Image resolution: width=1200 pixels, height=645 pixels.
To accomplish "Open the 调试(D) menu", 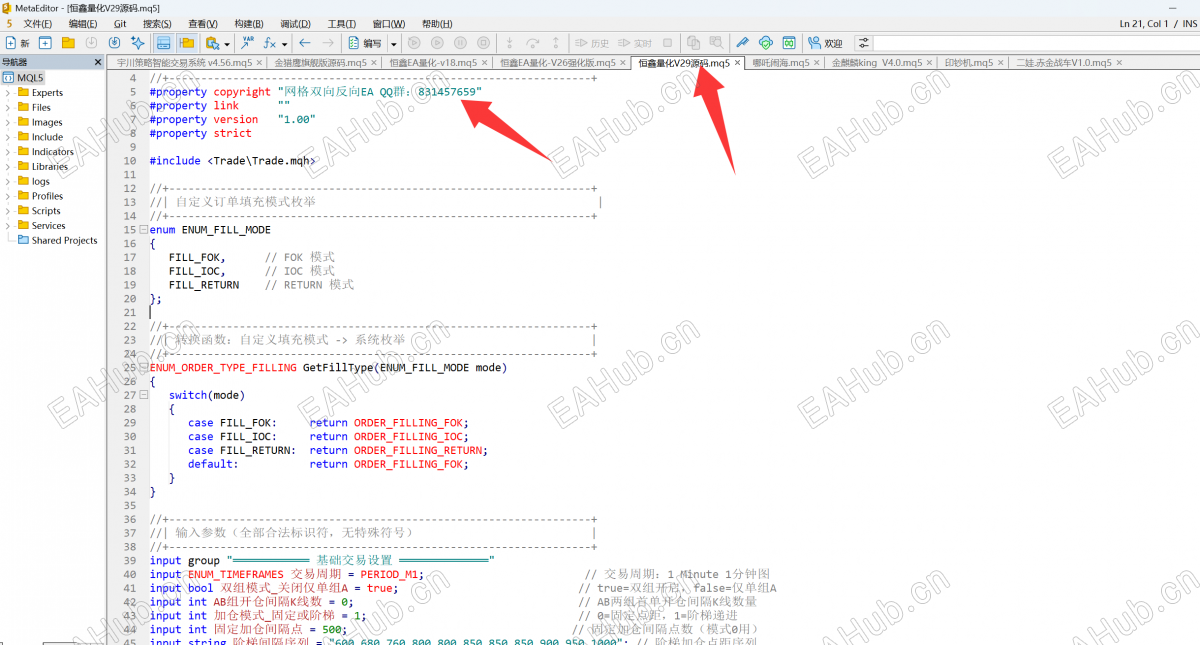I will tap(295, 23).
